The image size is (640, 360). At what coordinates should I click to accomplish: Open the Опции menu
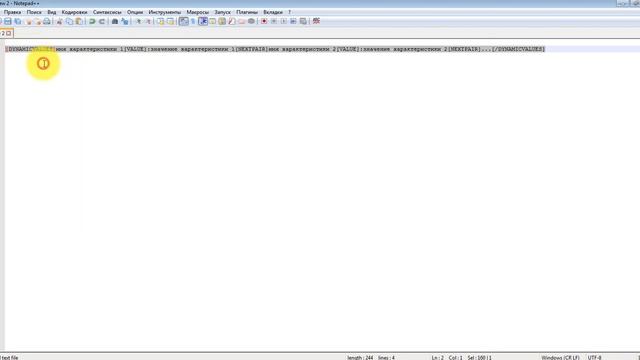[x=135, y=12]
